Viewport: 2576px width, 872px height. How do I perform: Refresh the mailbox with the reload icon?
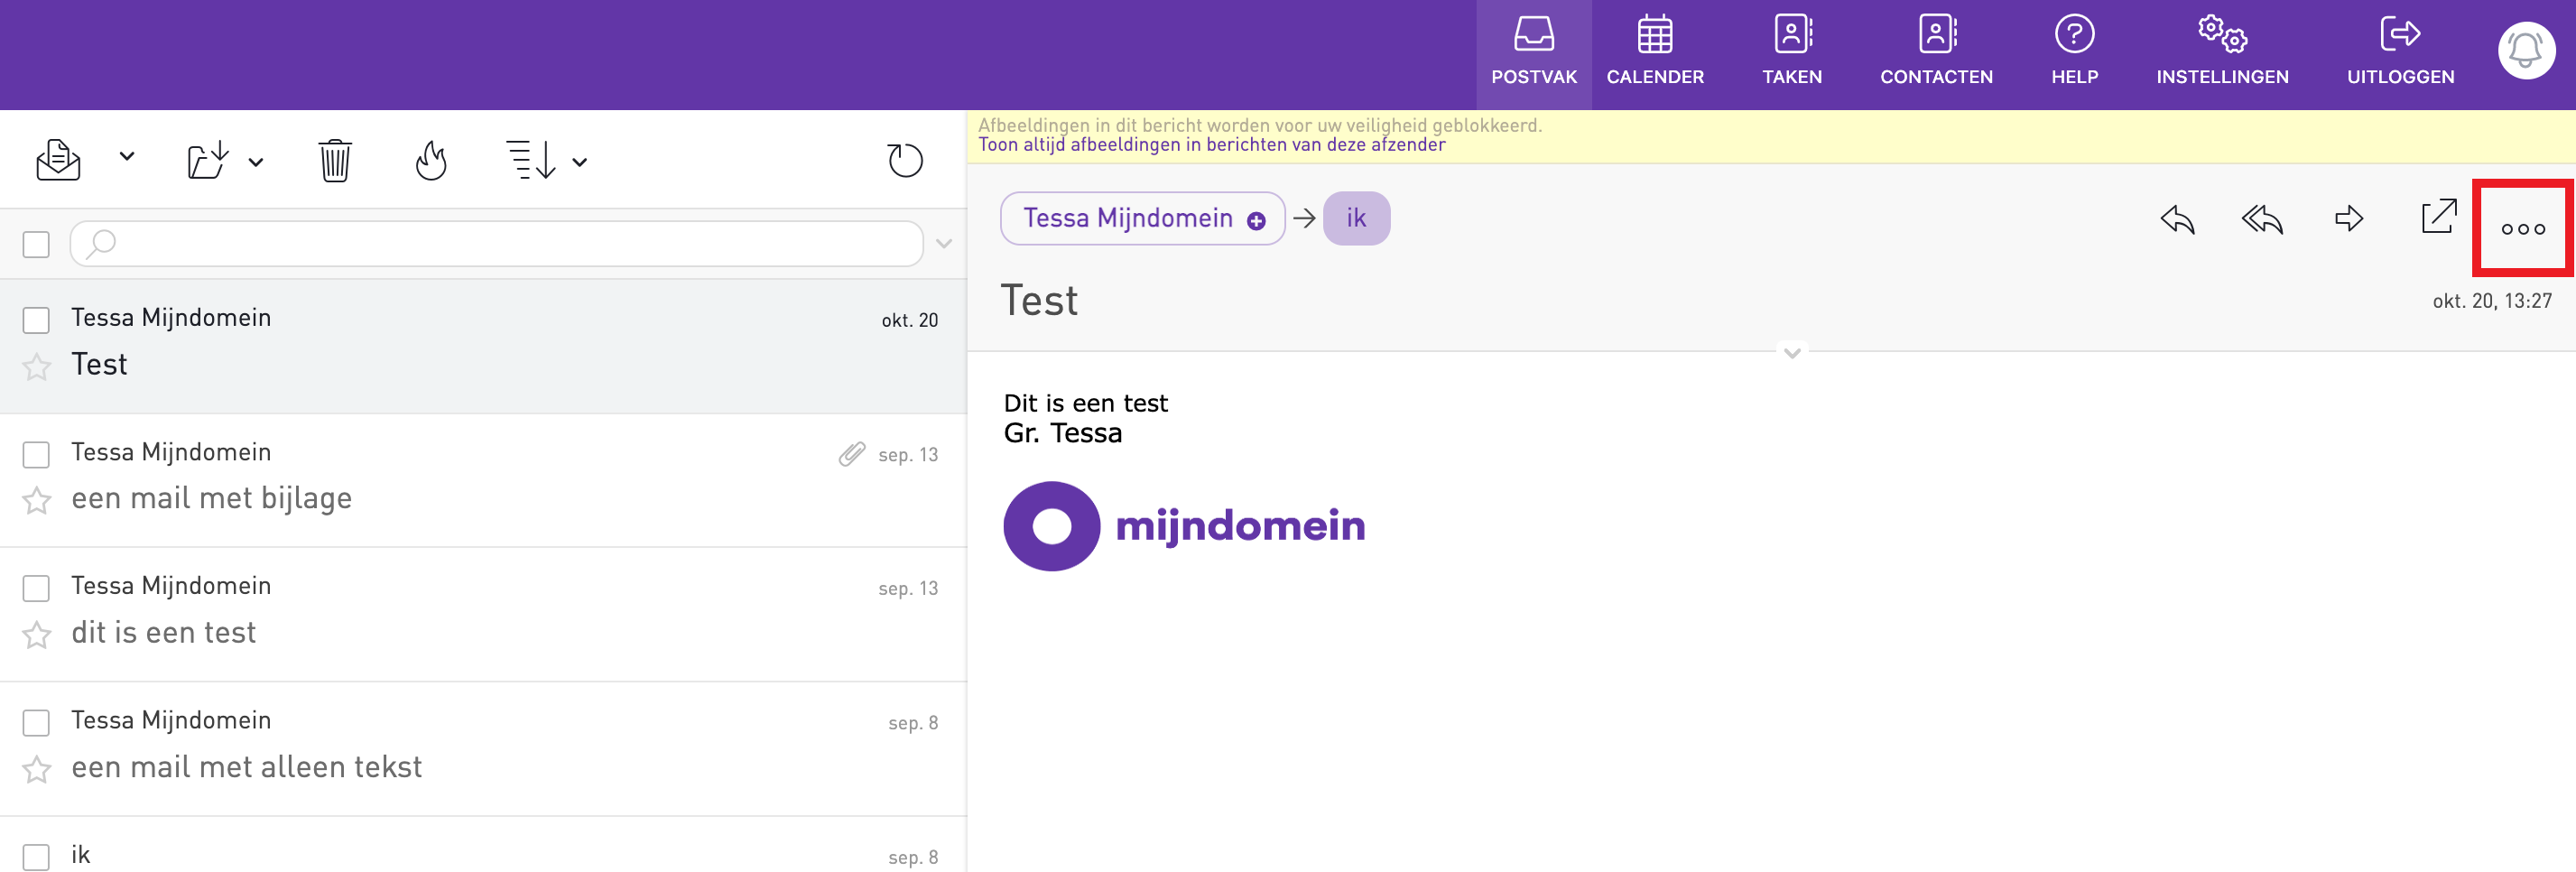coord(905,160)
